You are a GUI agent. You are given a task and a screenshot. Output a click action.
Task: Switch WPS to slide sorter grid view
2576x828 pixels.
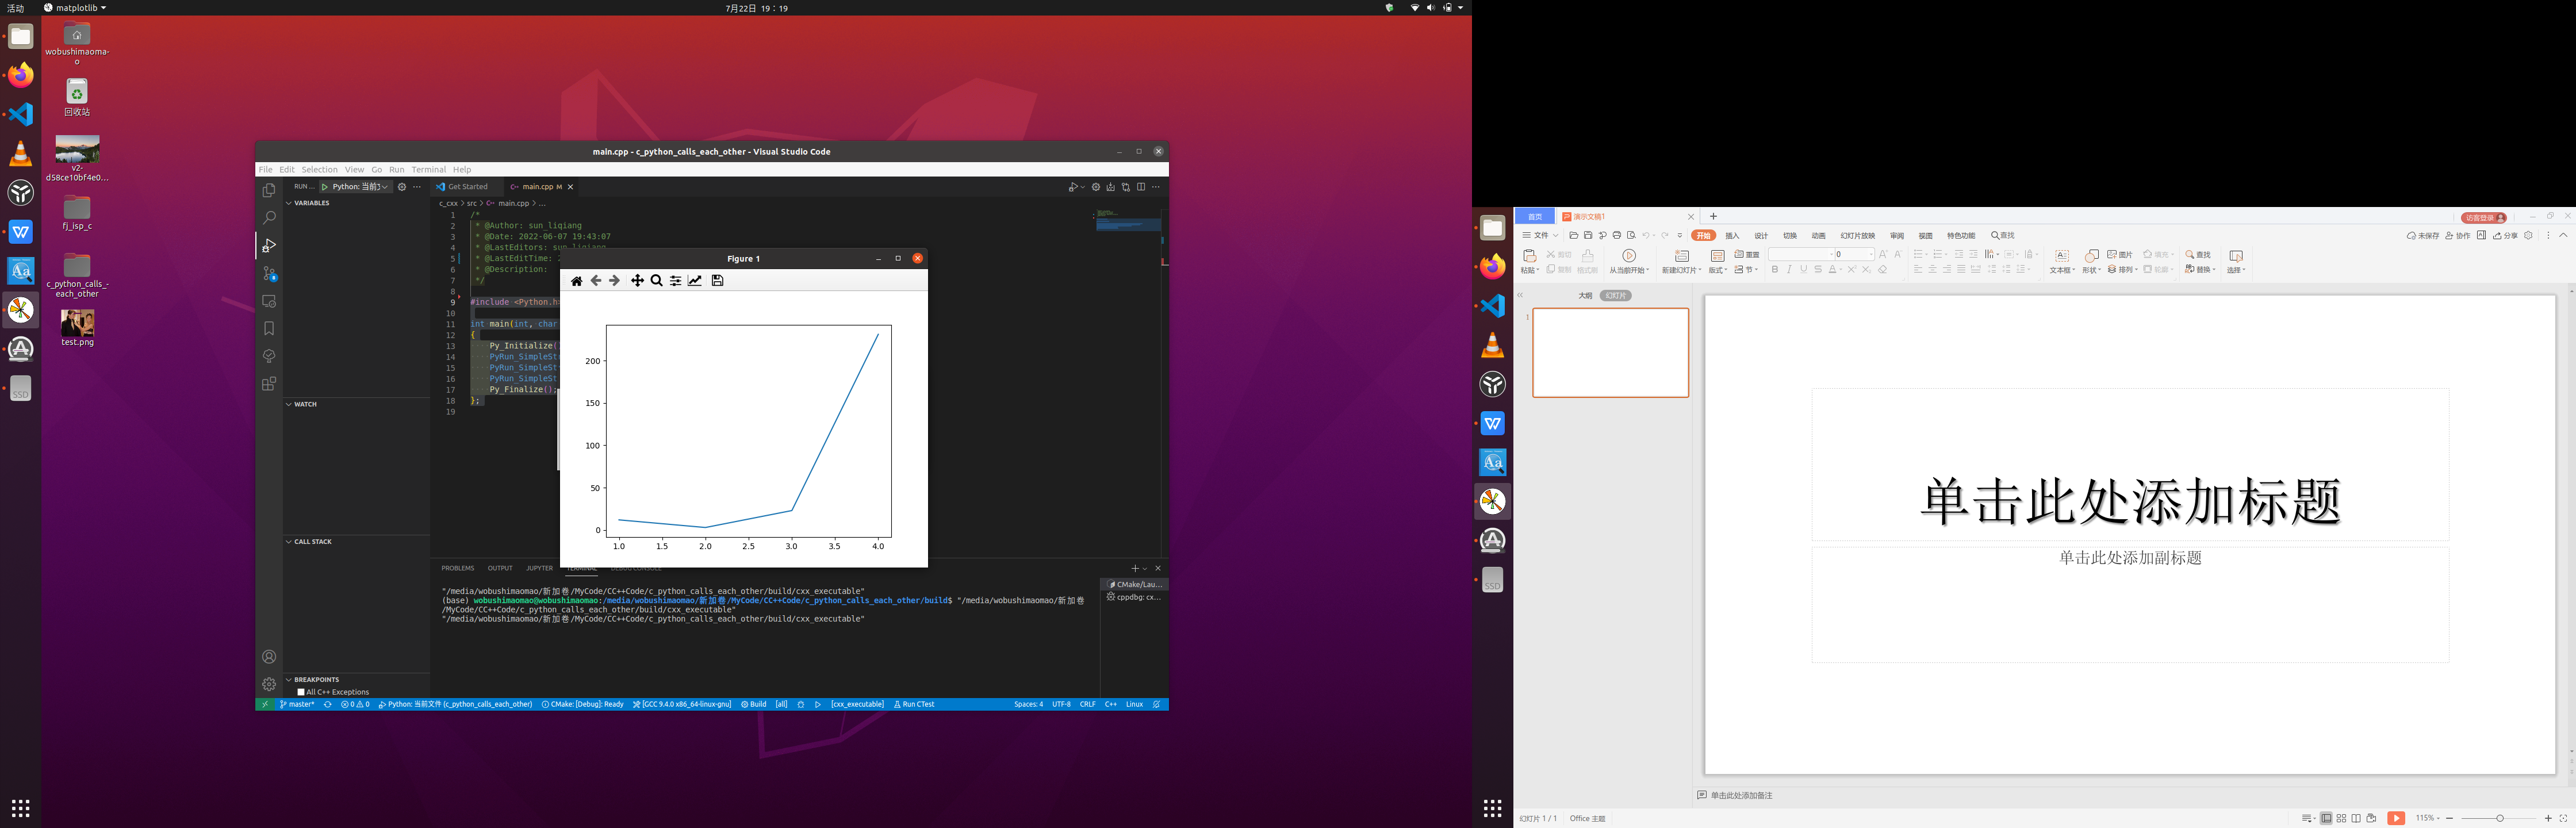coord(2341,818)
